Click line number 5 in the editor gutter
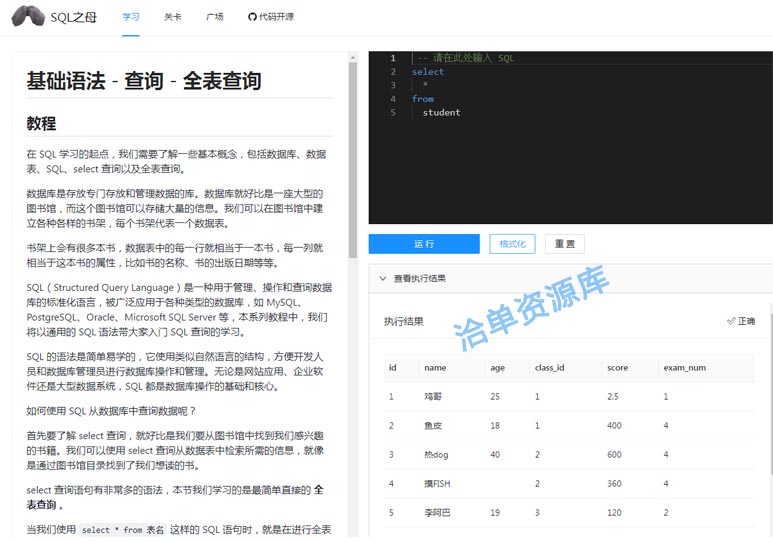 393,112
